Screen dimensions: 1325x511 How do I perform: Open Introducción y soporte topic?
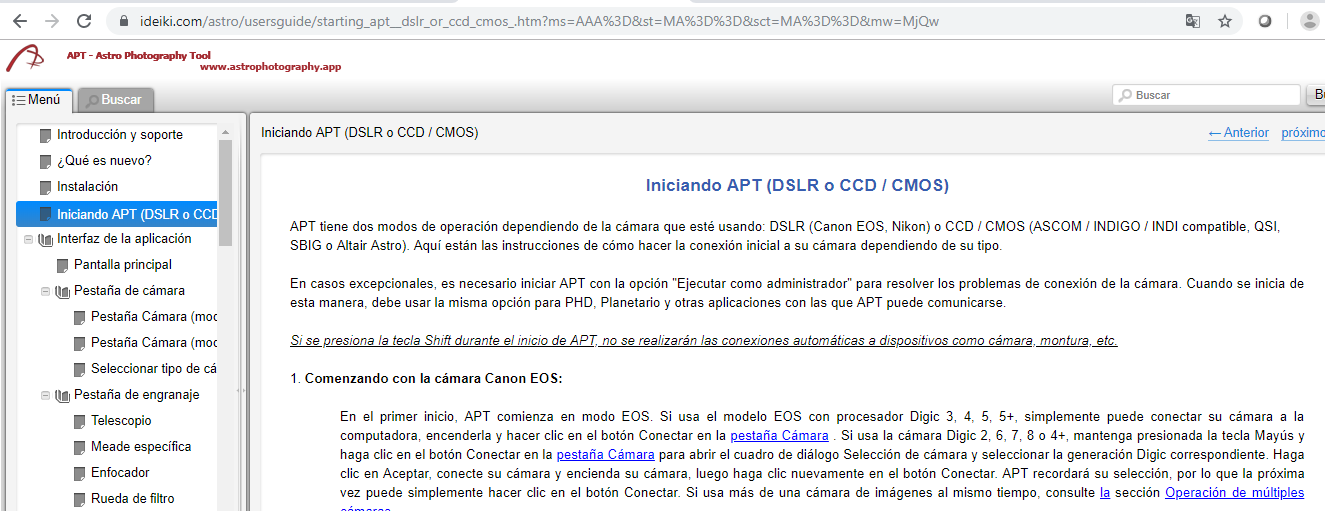120,135
